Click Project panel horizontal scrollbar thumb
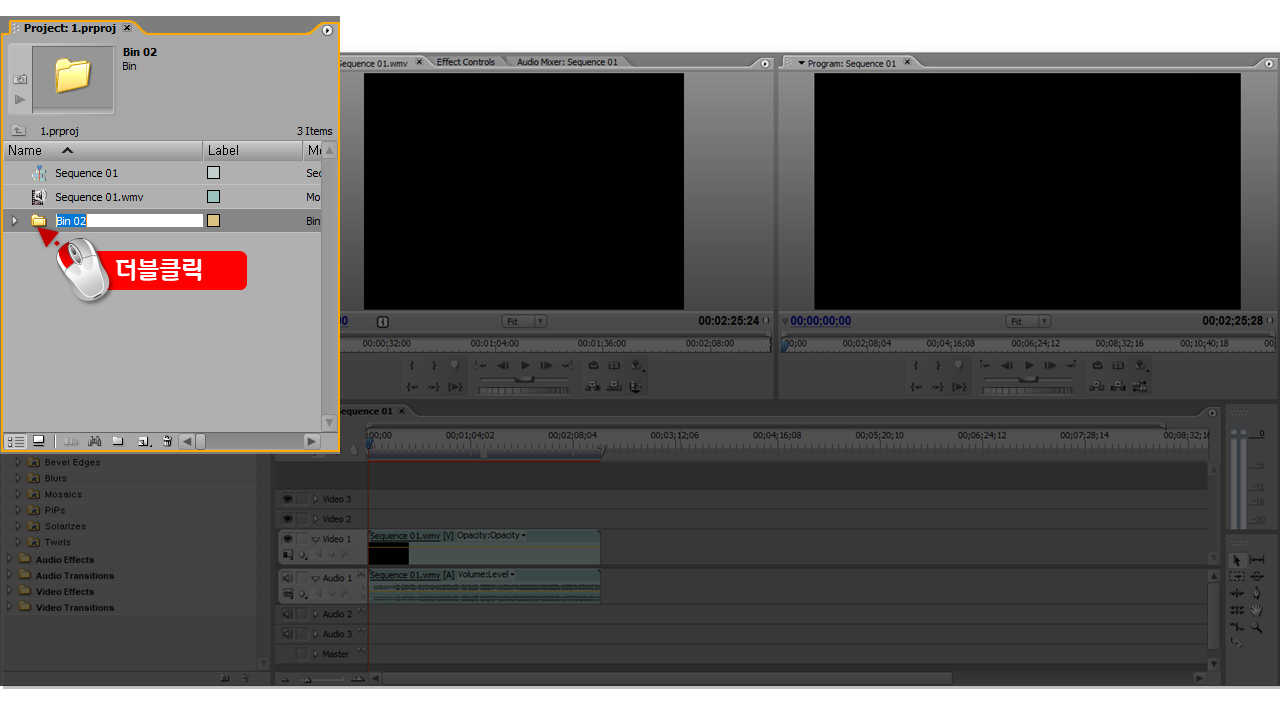The width and height of the screenshot is (1280, 720). click(x=201, y=441)
